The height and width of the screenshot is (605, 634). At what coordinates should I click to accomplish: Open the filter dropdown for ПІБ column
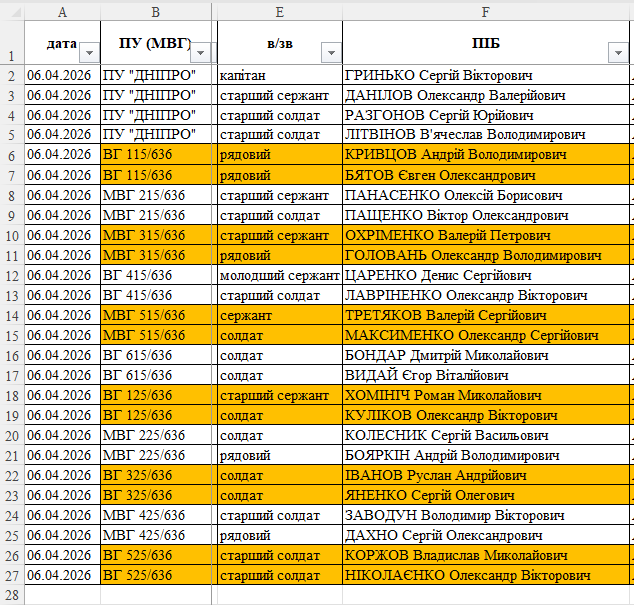618,53
